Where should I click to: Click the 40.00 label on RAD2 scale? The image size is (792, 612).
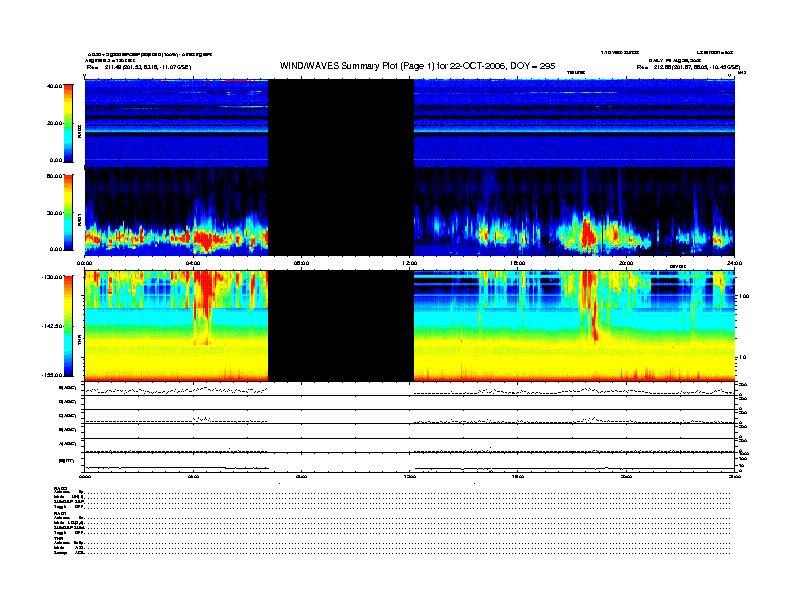pos(54,86)
